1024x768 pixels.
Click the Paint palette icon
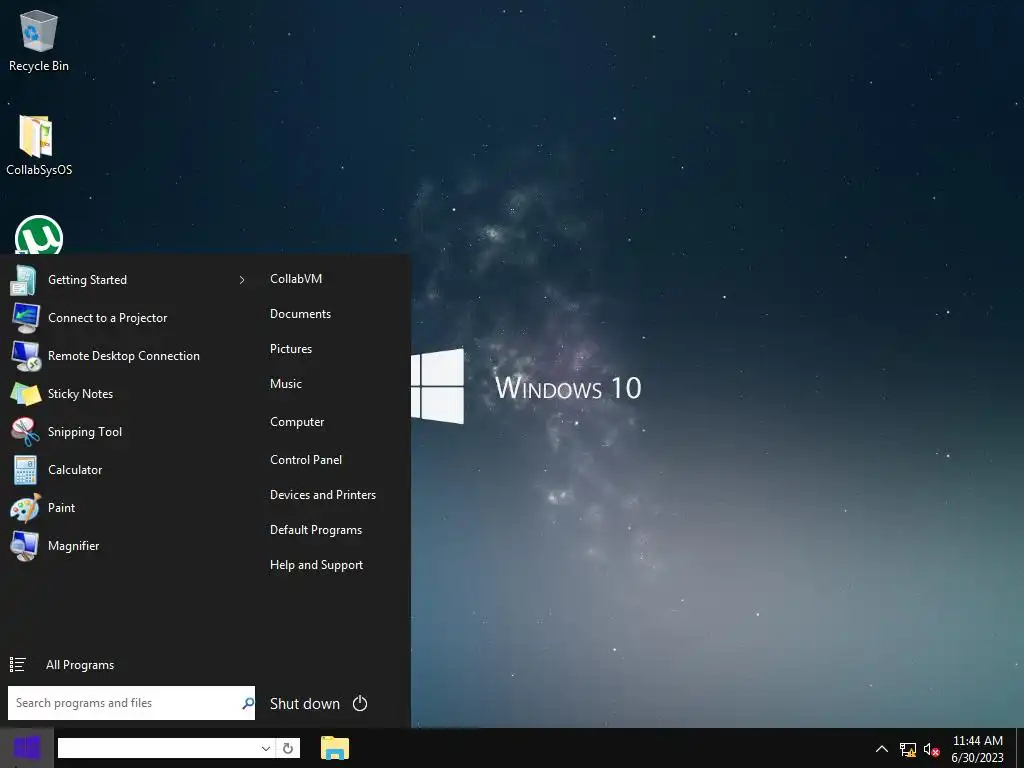[x=25, y=507]
